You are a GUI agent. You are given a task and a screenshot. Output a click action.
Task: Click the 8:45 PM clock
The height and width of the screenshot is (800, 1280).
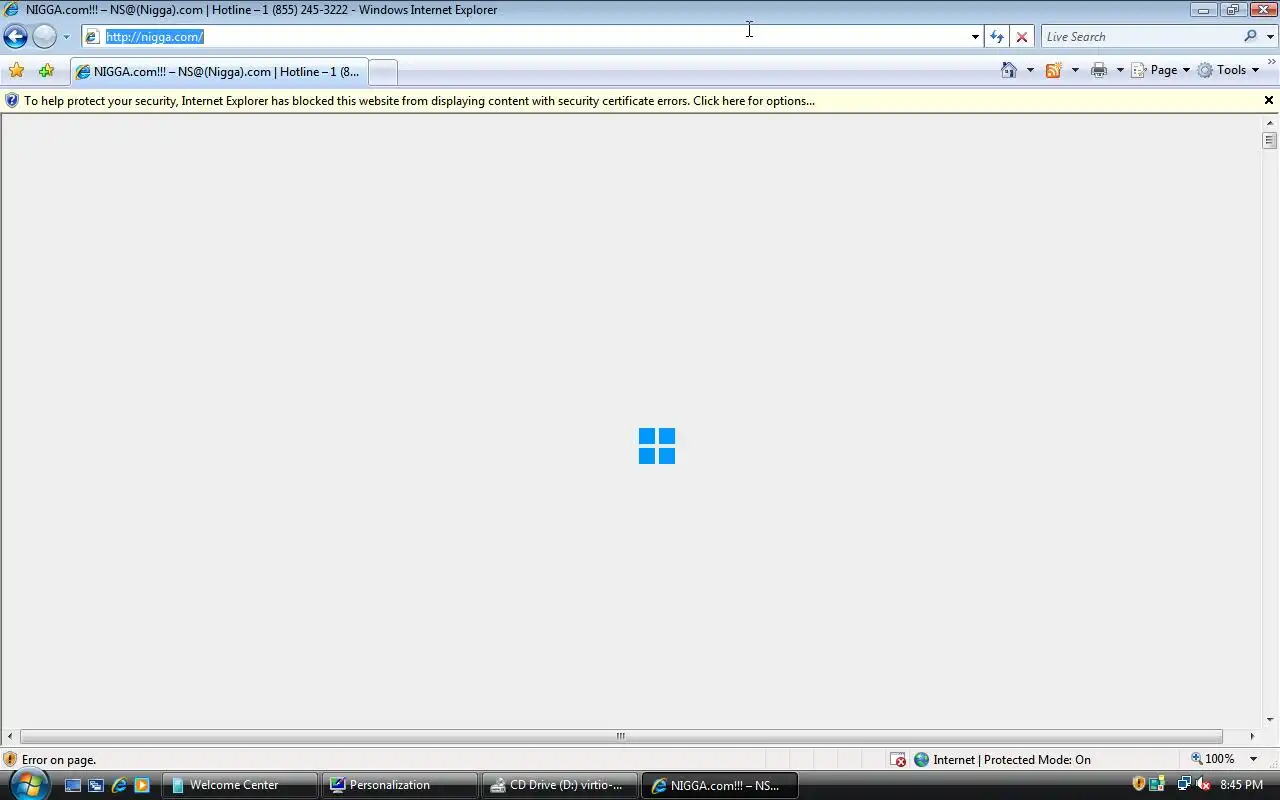(x=1241, y=785)
